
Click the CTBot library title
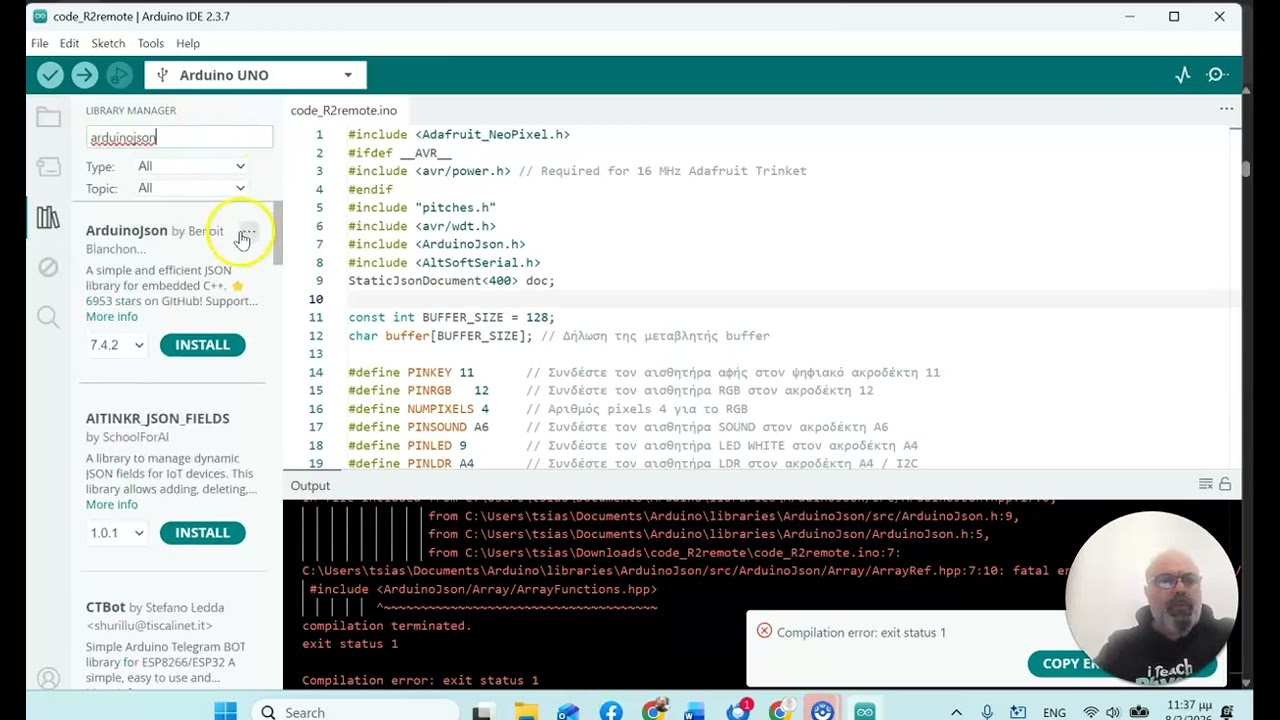tap(105, 607)
